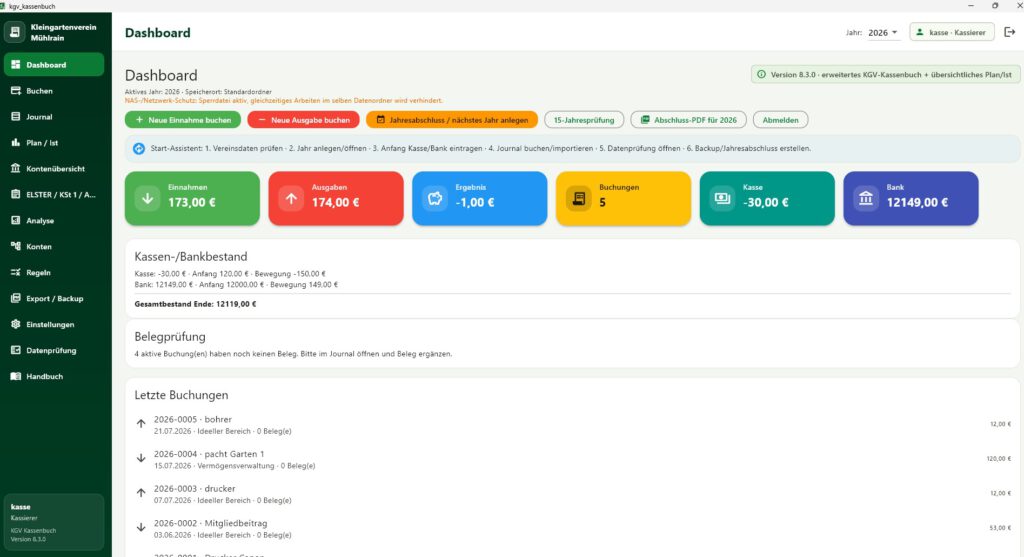Click the kasse · Kassierer user button
Screen dimensions: 1024x557
pos(952,32)
